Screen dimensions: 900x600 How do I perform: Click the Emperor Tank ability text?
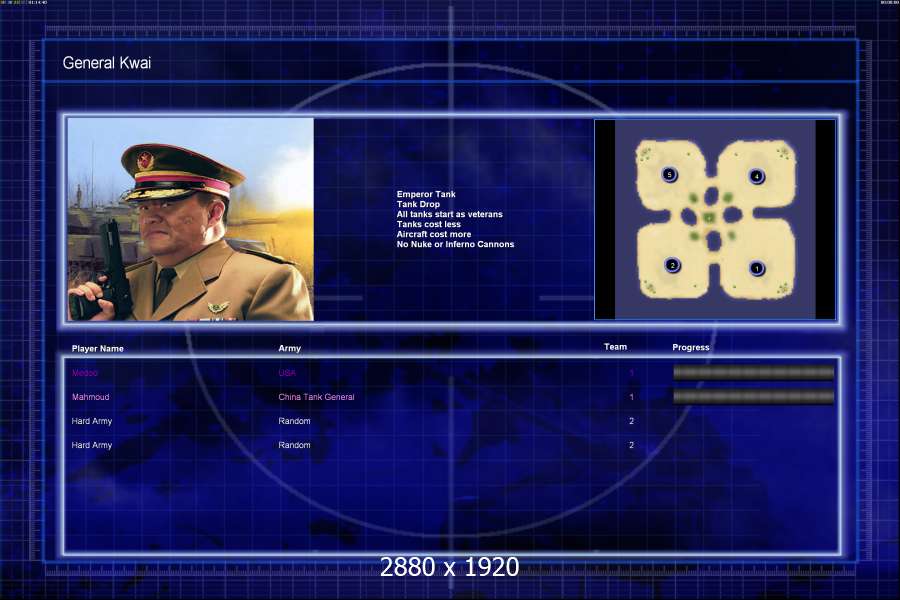pyautogui.click(x=426, y=194)
